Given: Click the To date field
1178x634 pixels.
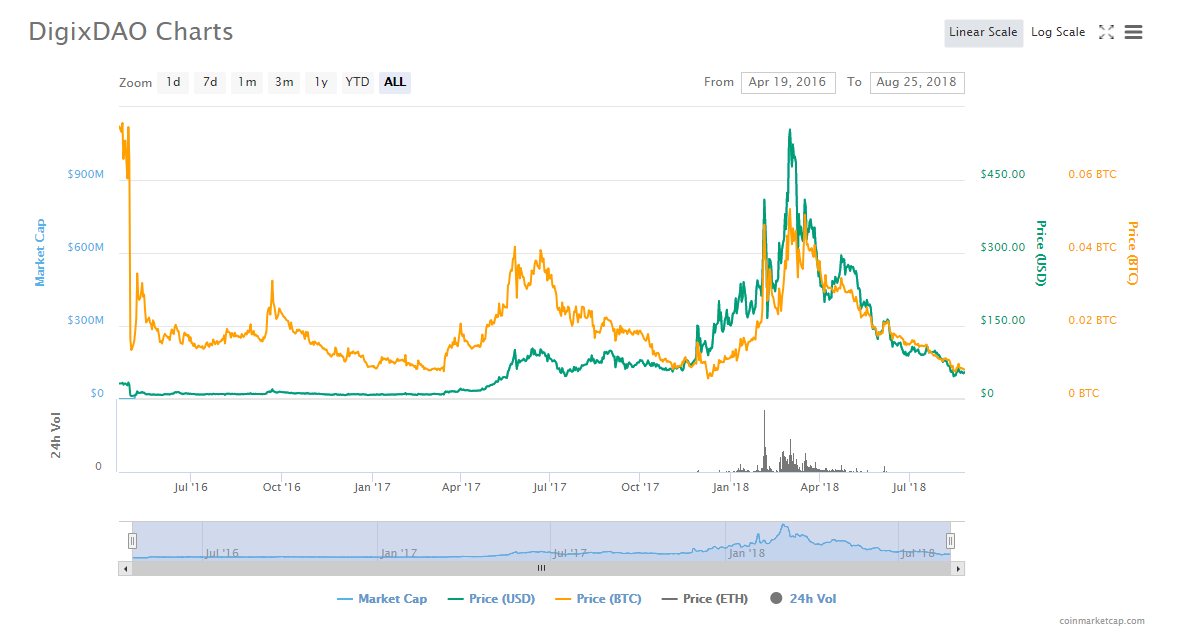Looking at the screenshot, I should click(917, 83).
